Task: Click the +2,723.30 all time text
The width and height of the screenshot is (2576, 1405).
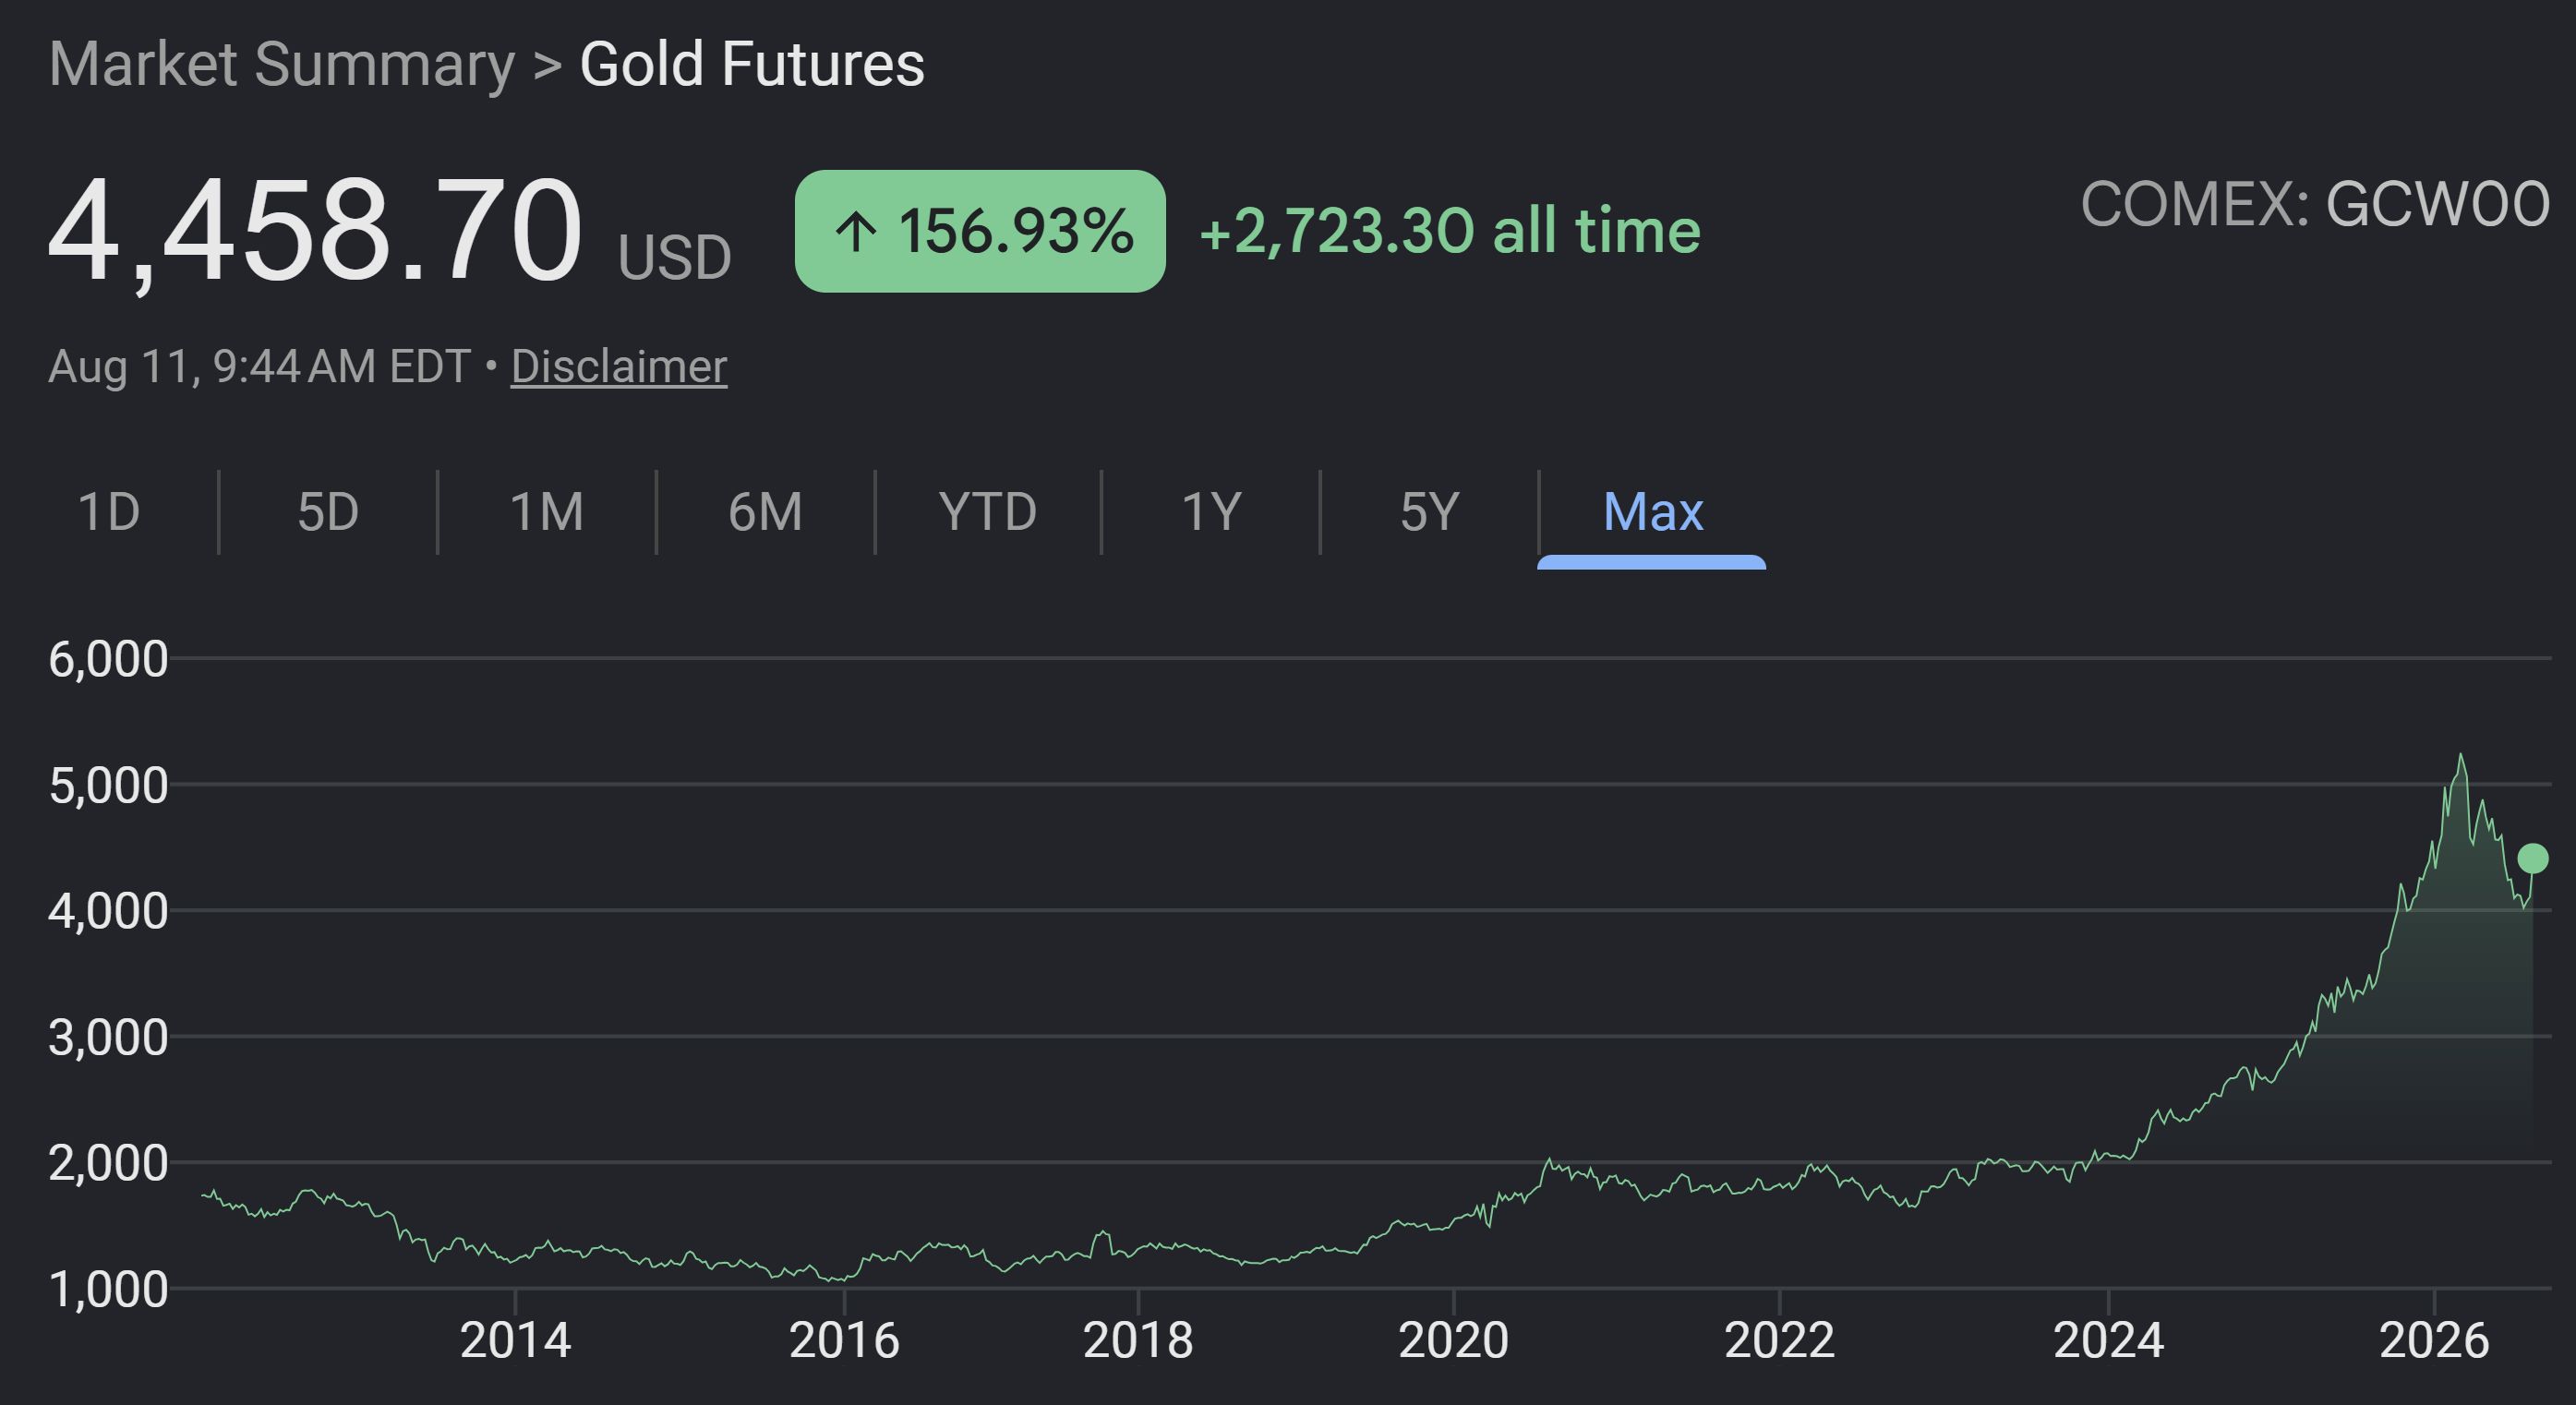Action: pyautogui.click(x=1450, y=231)
